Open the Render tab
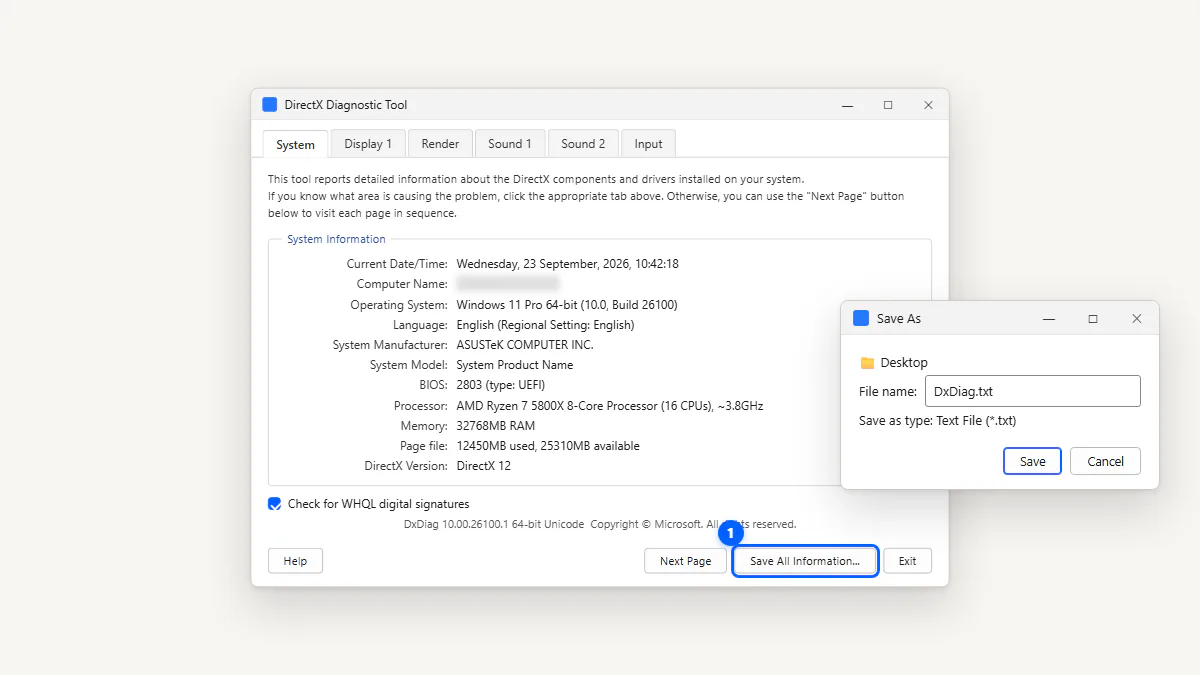The height and width of the screenshot is (675, 1200). click(x=440, y=144)
